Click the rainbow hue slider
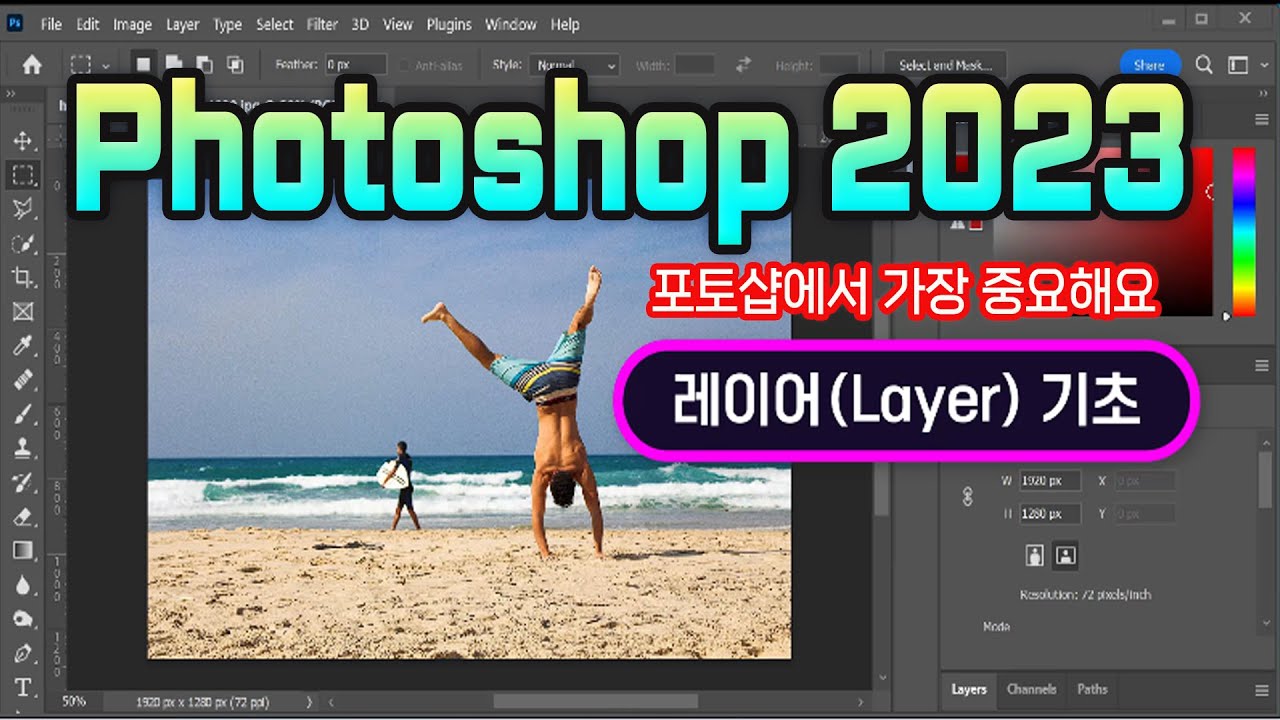The image size is (1280, 720). (1243, 232)
